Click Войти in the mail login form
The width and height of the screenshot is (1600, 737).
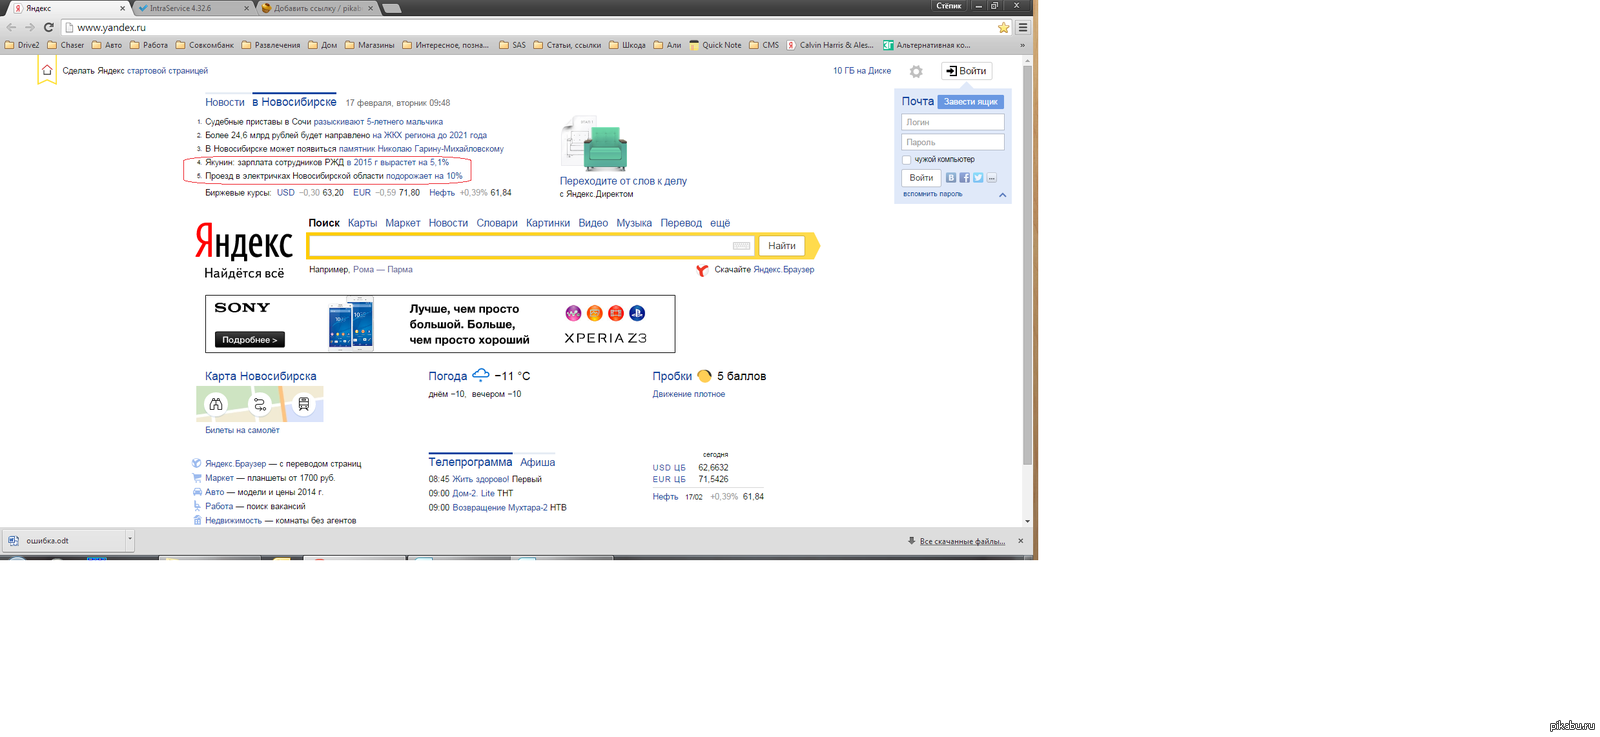[921, 178]
